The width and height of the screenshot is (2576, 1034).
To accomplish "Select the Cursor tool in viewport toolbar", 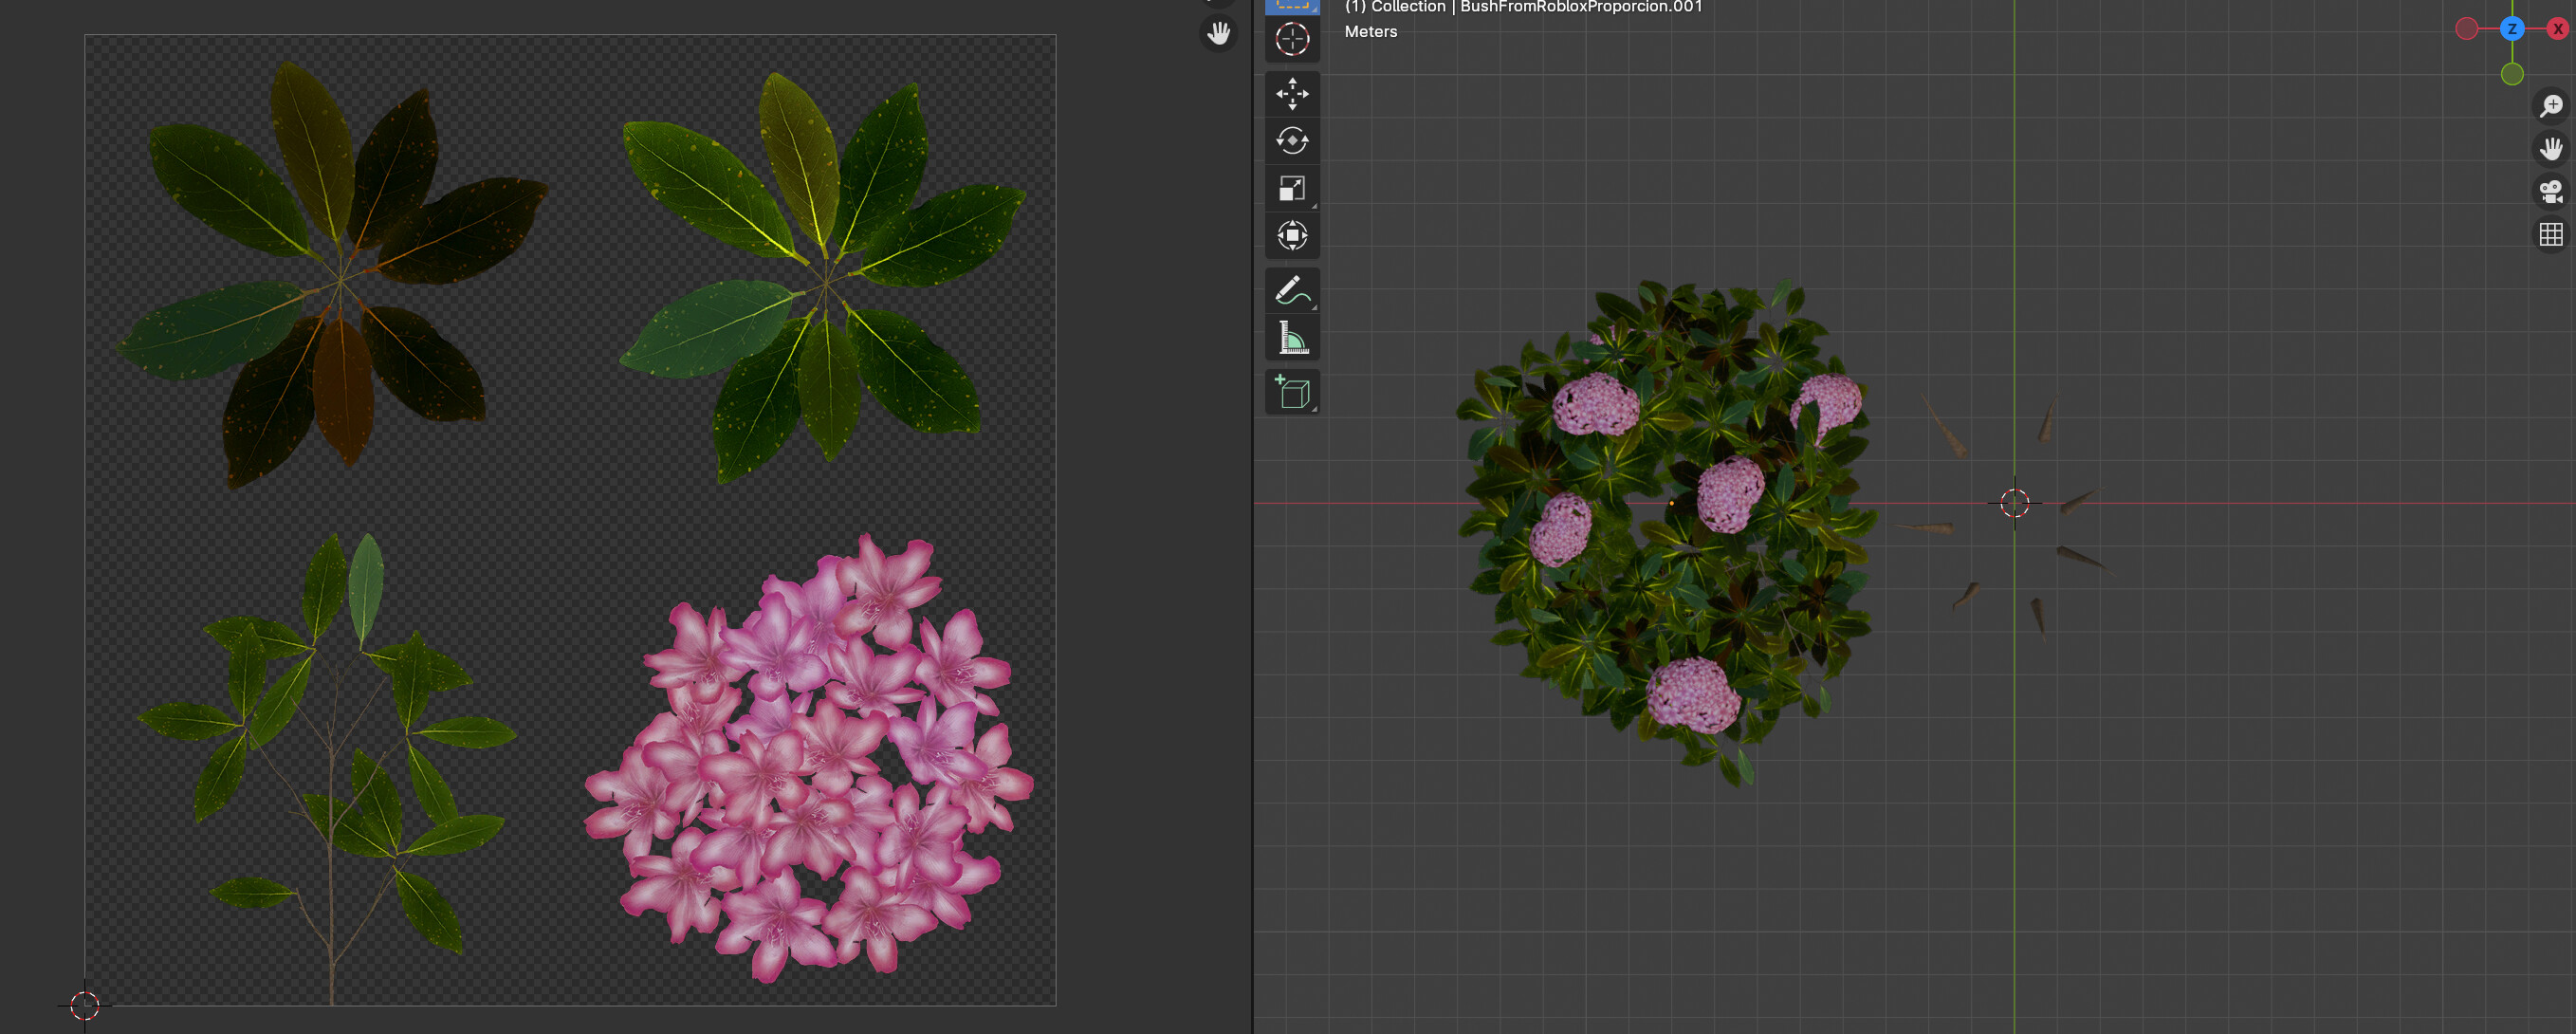I will [x=1292, y=39].
